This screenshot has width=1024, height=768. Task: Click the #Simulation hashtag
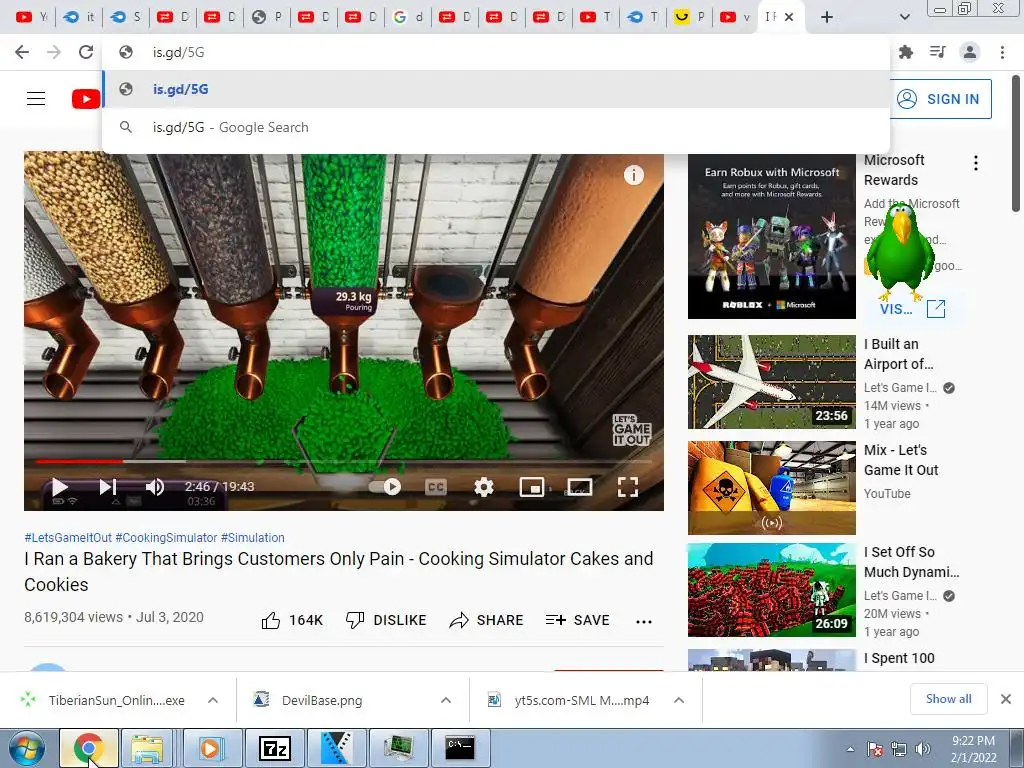click(x=253, y=537)
